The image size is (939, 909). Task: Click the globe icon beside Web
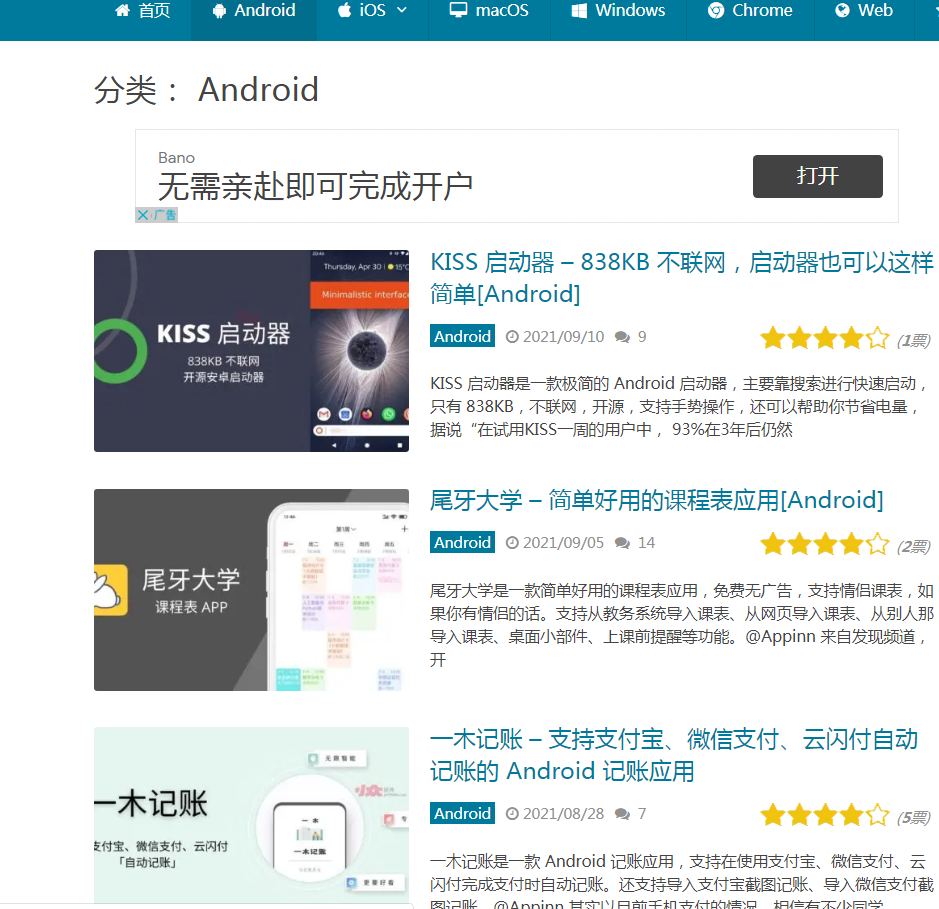842,11
